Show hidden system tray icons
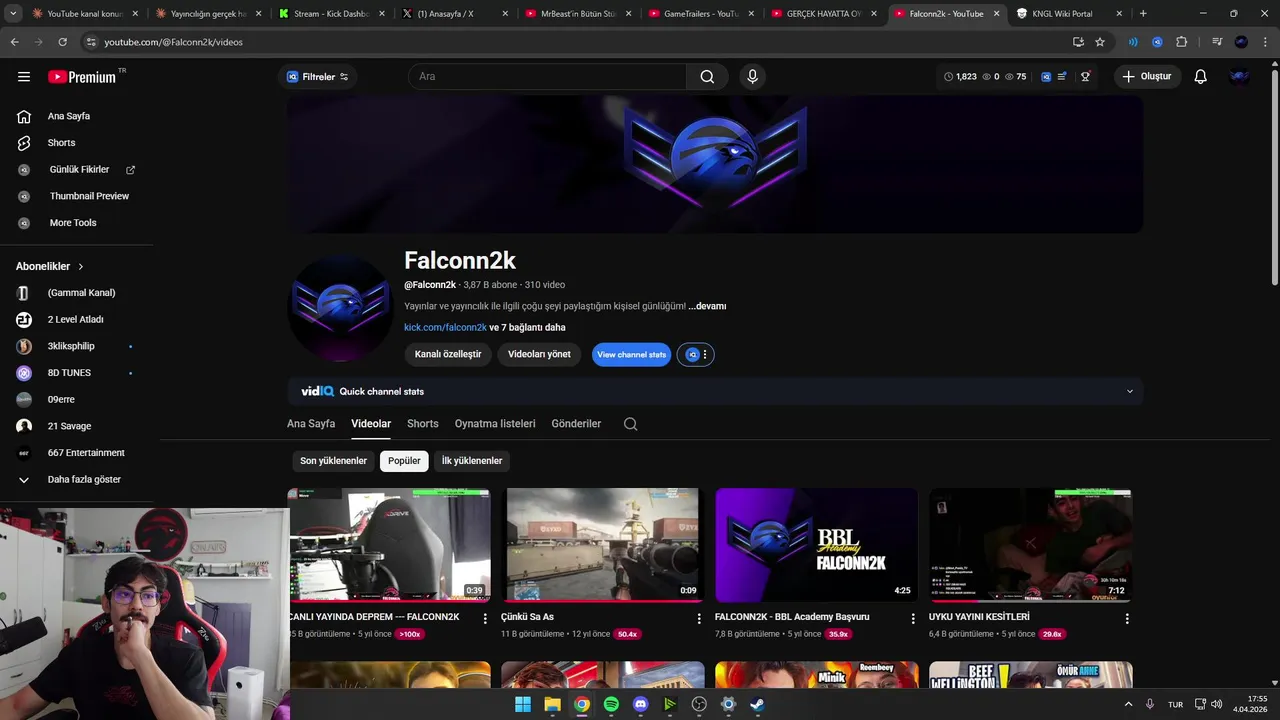The image size is (1280, 720). pyautogui.click(x=1129, y=704)
